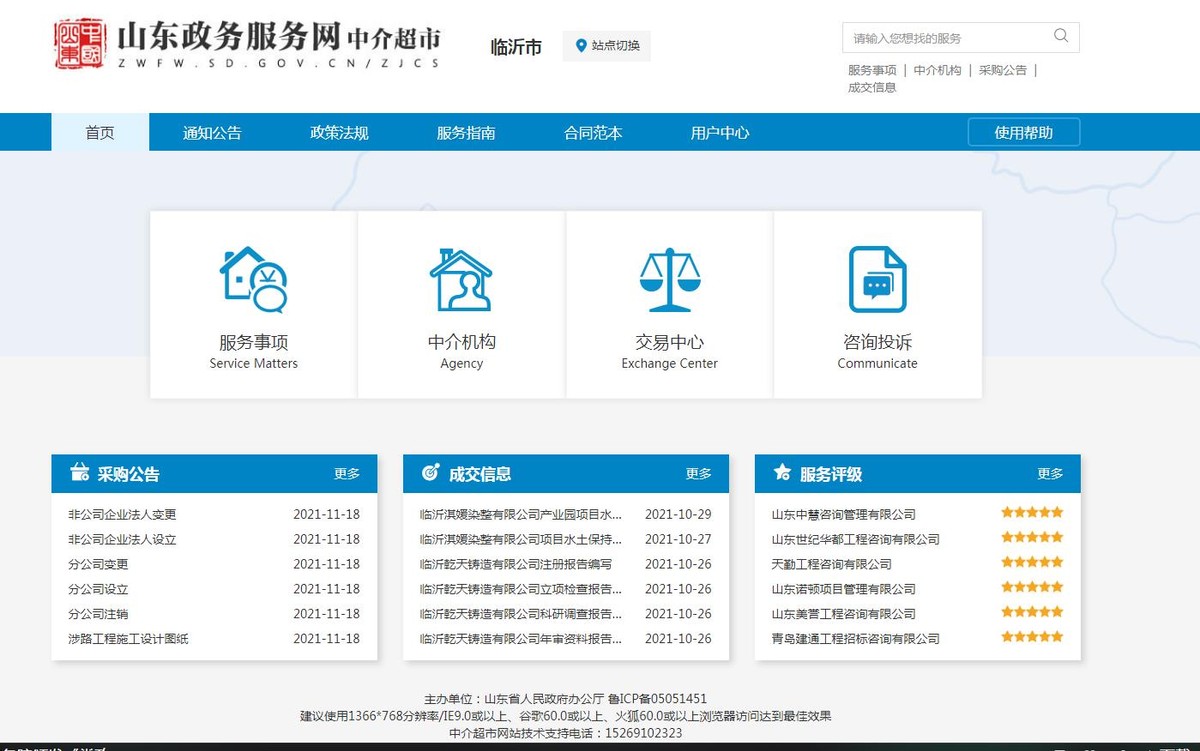
Task: Open 更多 link in 采购公告 panel
Action: 347,473
